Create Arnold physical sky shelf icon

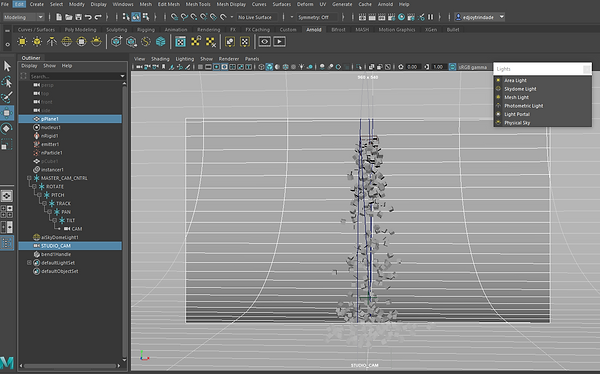96,41
